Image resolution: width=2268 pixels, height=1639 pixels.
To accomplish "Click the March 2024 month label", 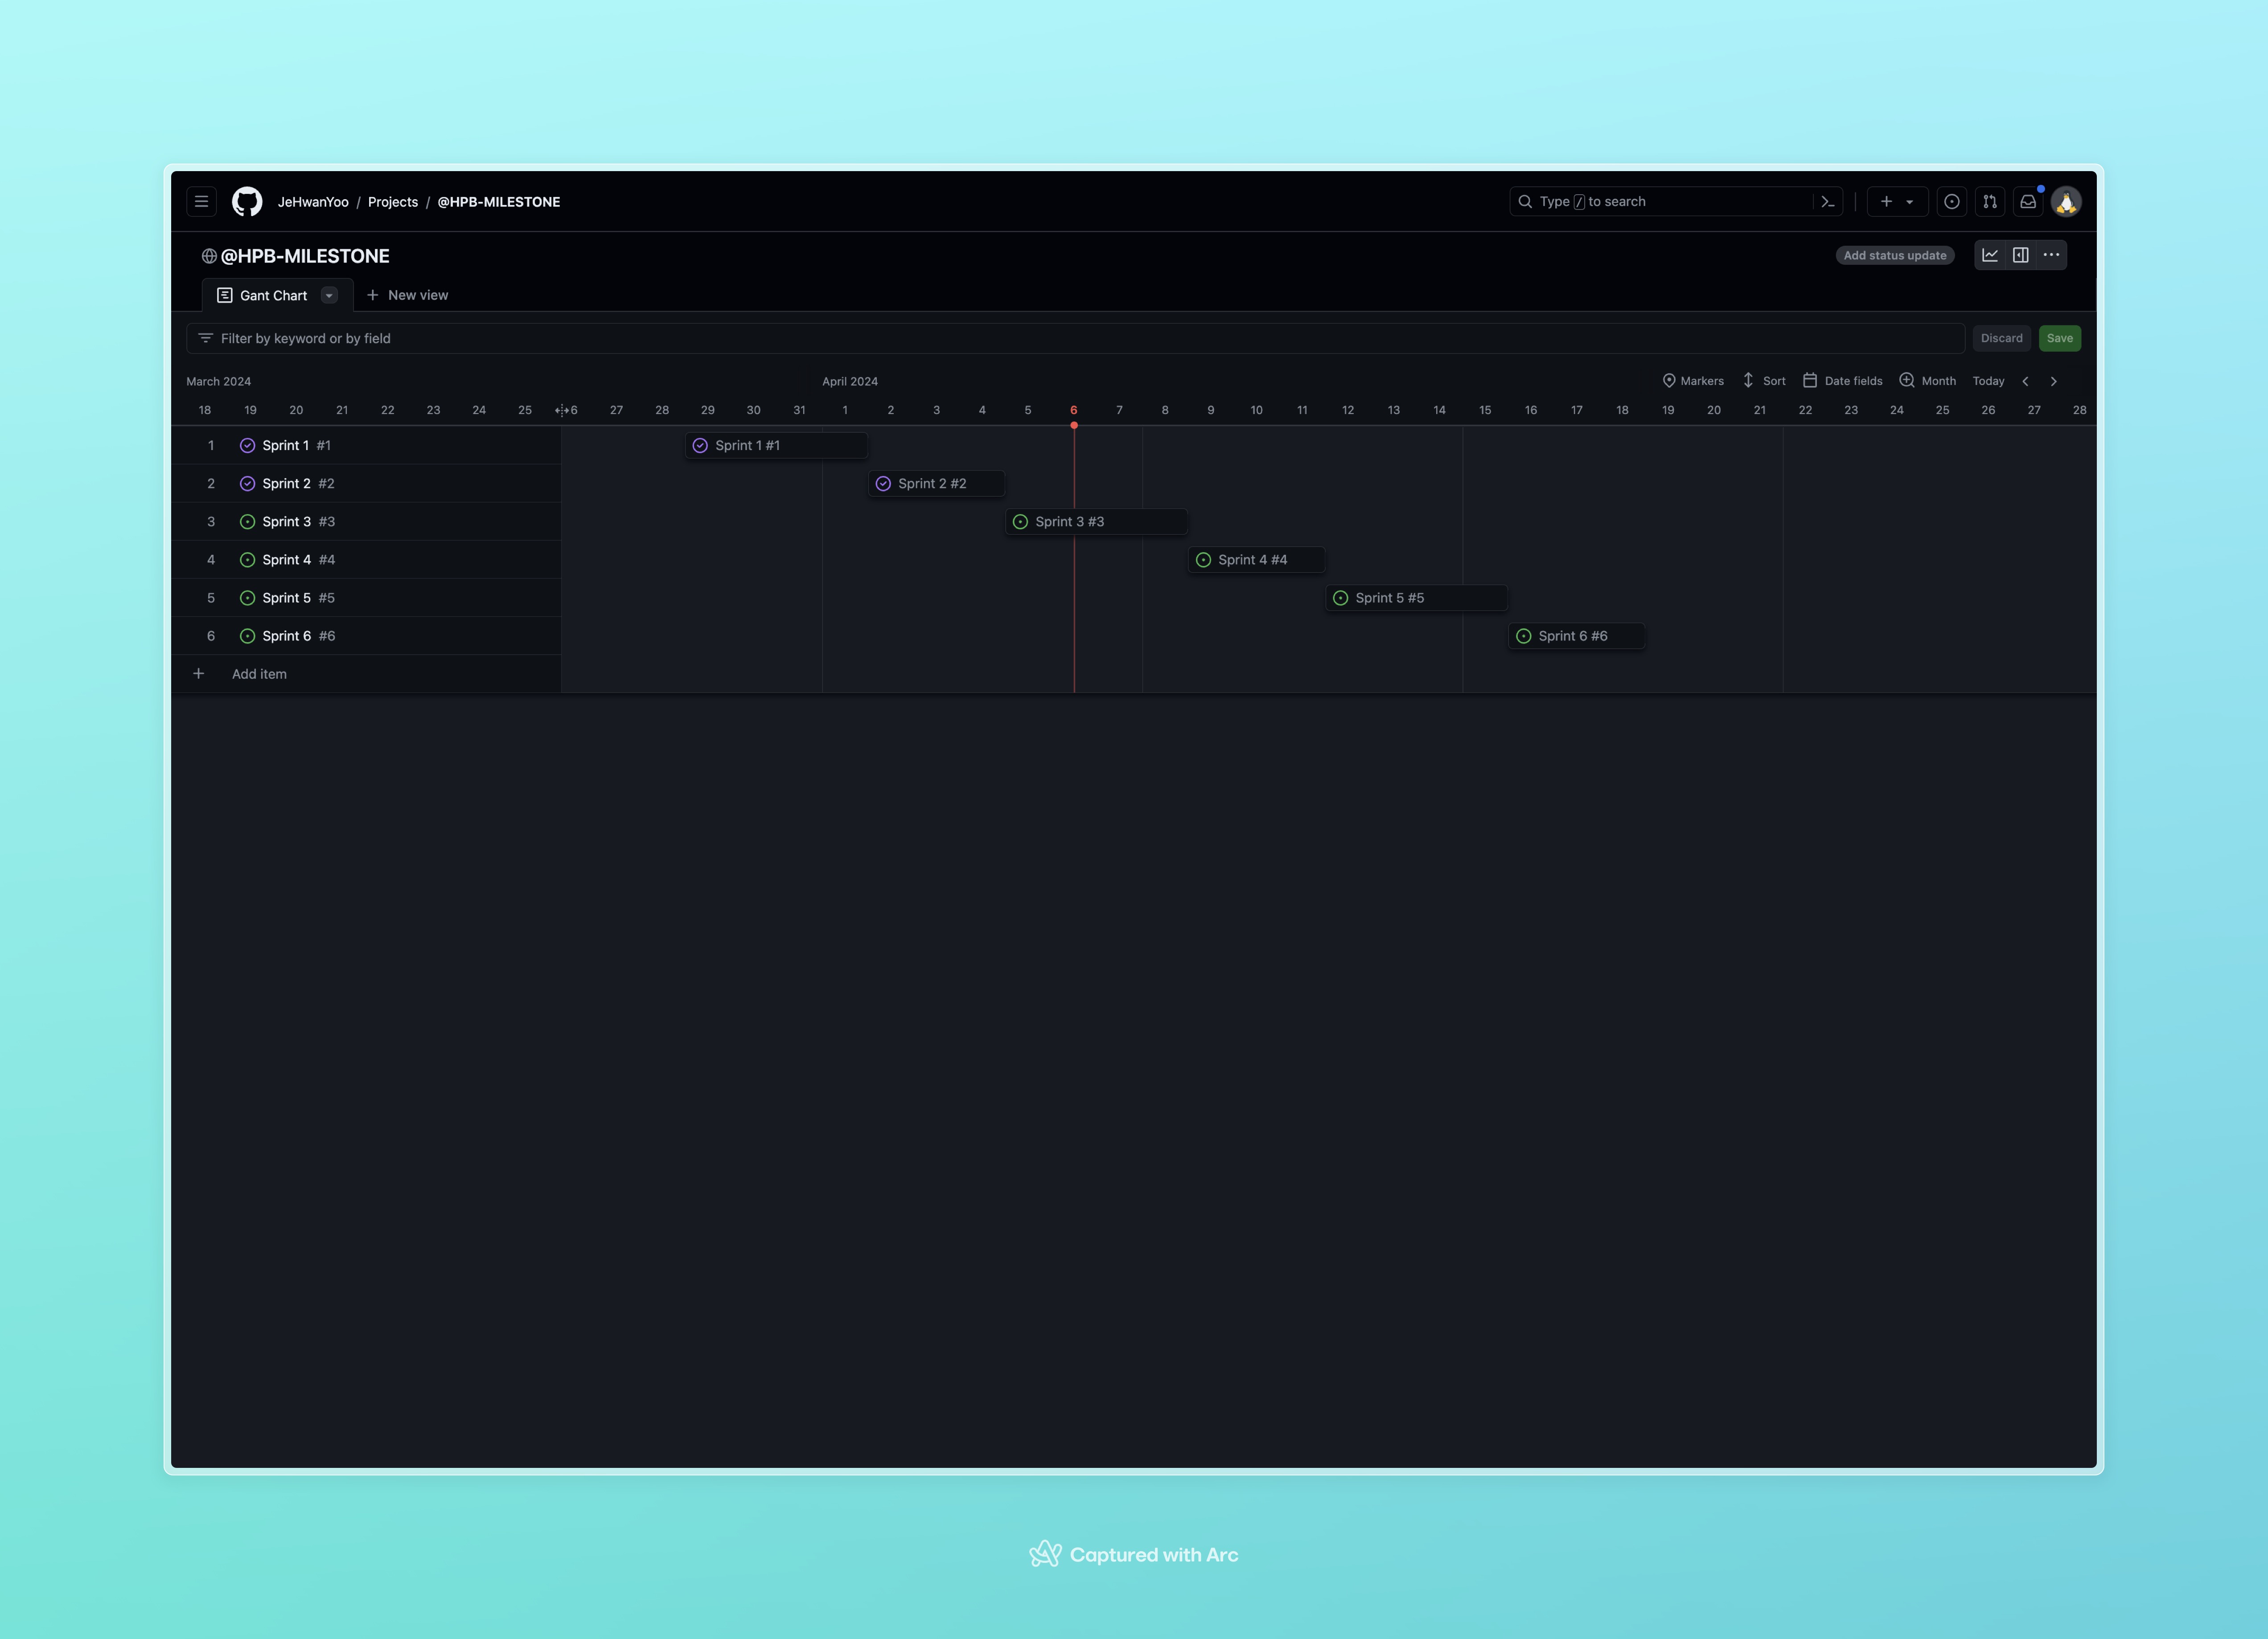I will pyautogui.click(x=218, y=381).
